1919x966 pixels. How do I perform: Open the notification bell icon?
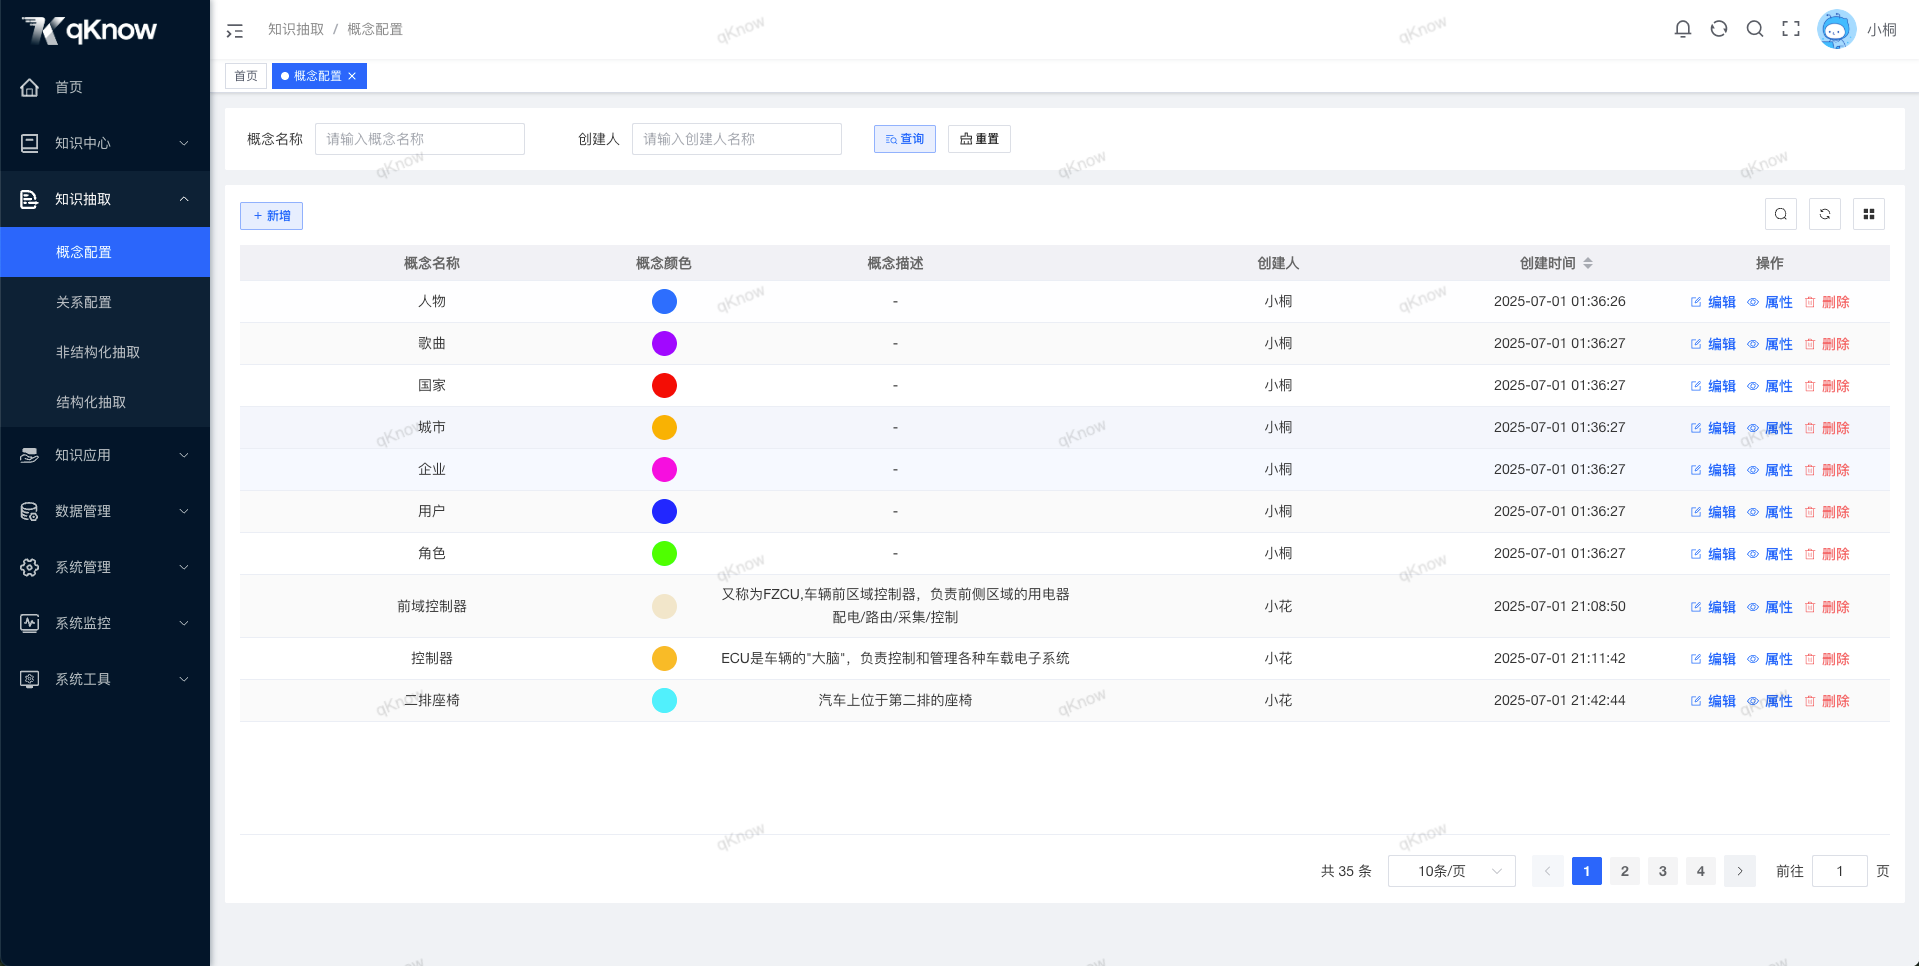pos(1683,29)
